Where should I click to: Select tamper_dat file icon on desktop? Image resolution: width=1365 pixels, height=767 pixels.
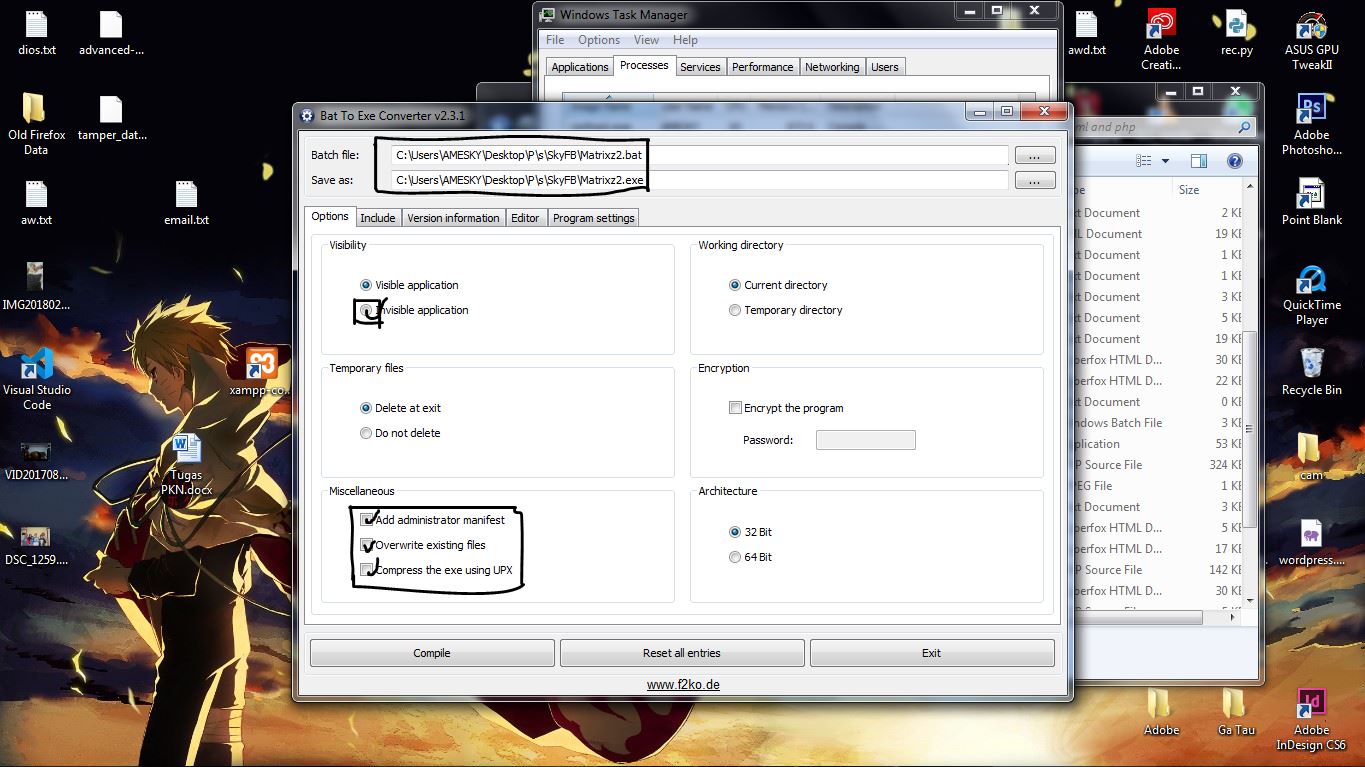tap(111, 117)
